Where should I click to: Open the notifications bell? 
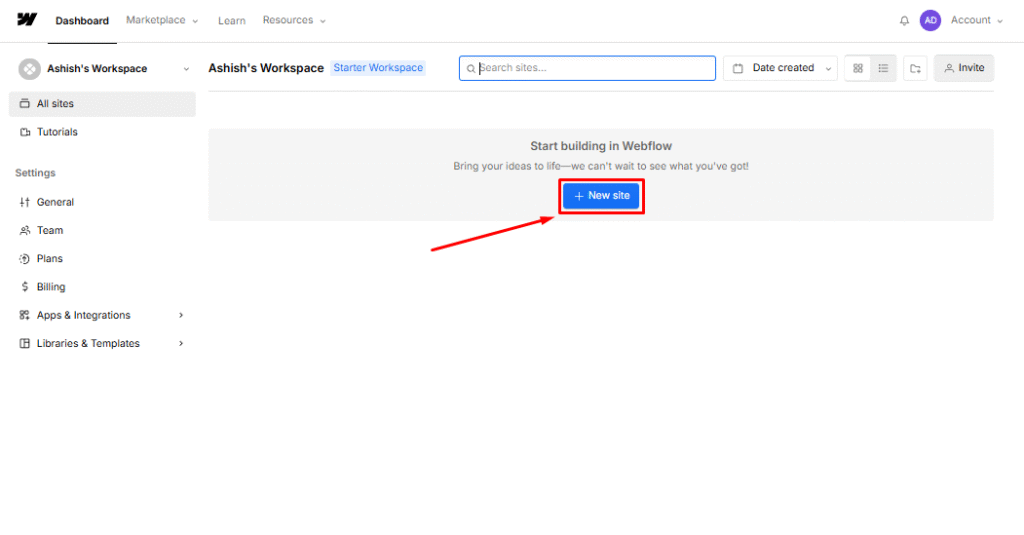coord(904,21)
